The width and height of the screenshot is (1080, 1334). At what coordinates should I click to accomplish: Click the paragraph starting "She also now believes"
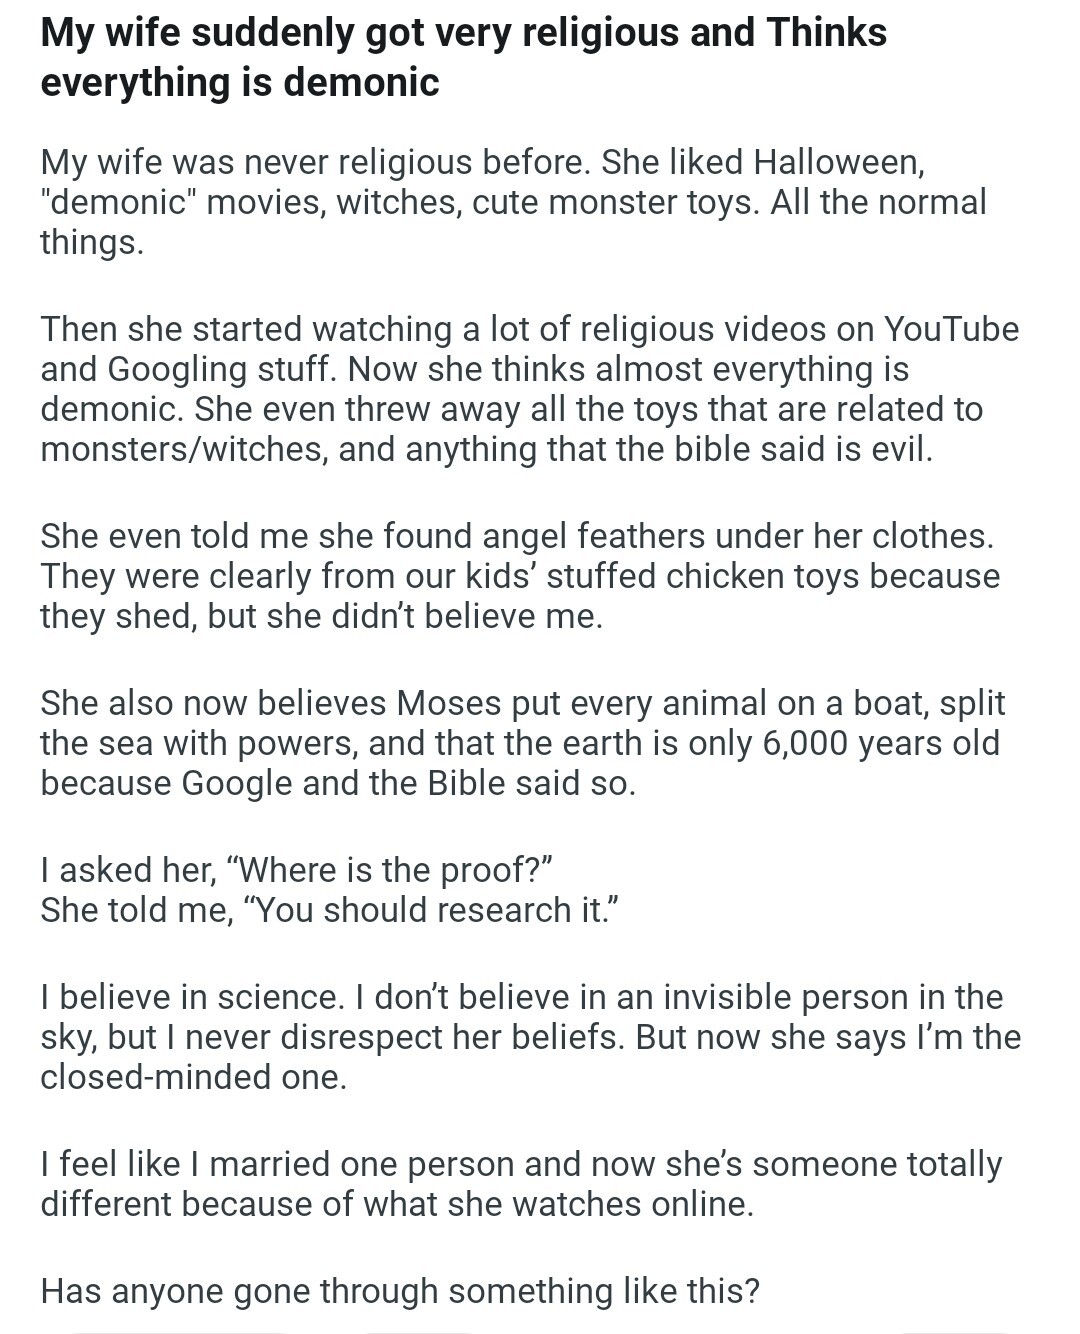tap(522, 743)
